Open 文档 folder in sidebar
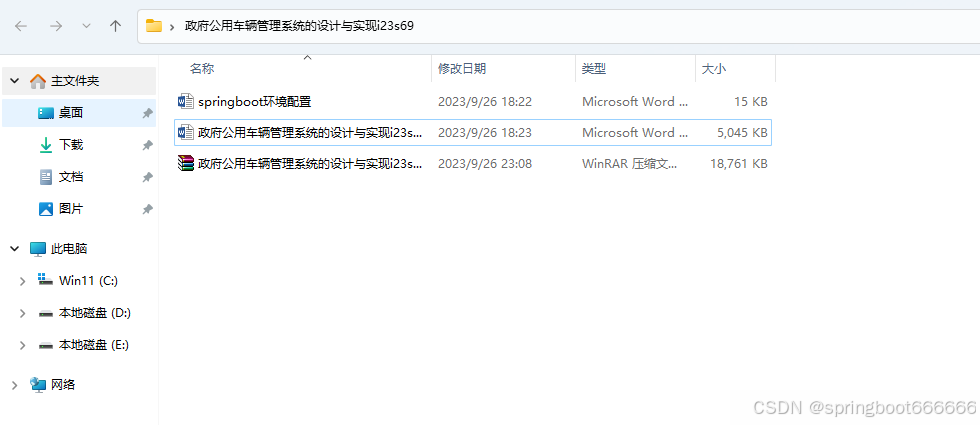This screenshot has width=980, height=425. [x=71, y=177]
